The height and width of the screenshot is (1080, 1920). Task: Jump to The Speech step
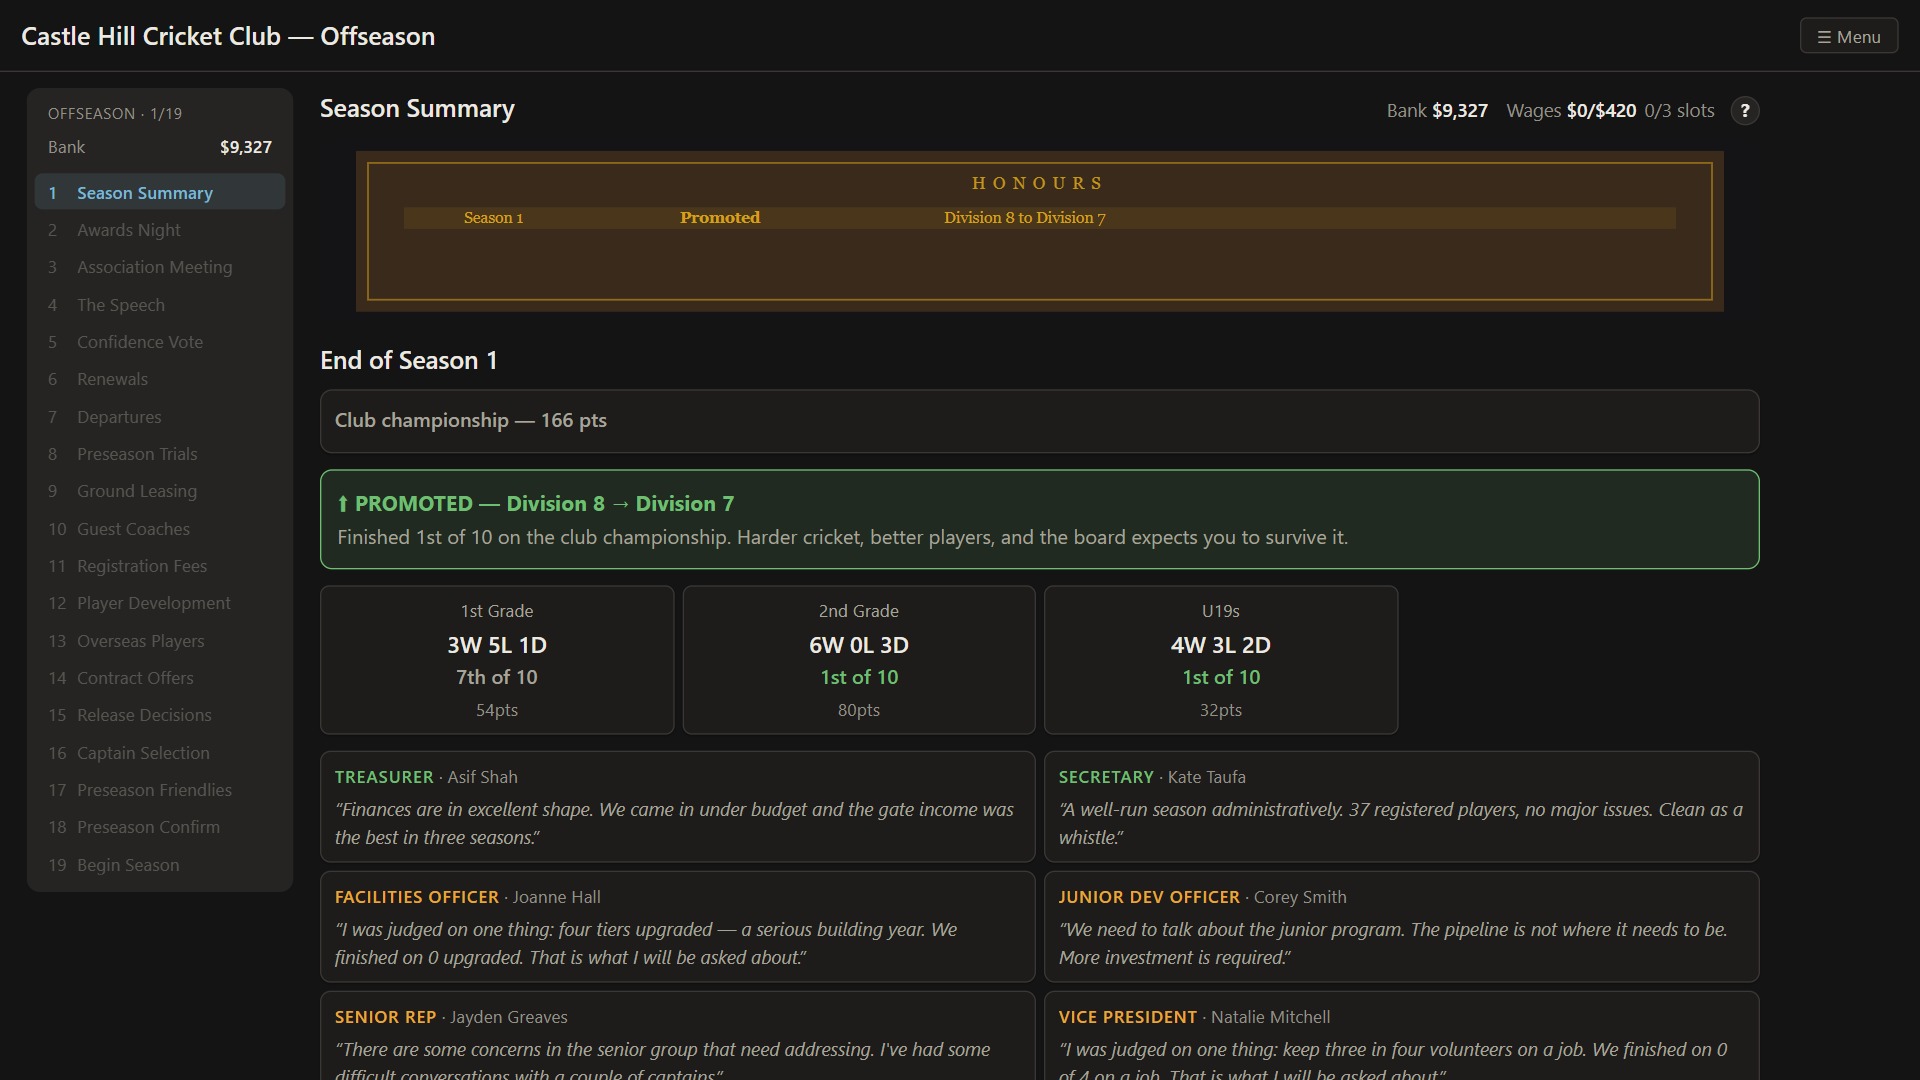[x=160, y=305]
